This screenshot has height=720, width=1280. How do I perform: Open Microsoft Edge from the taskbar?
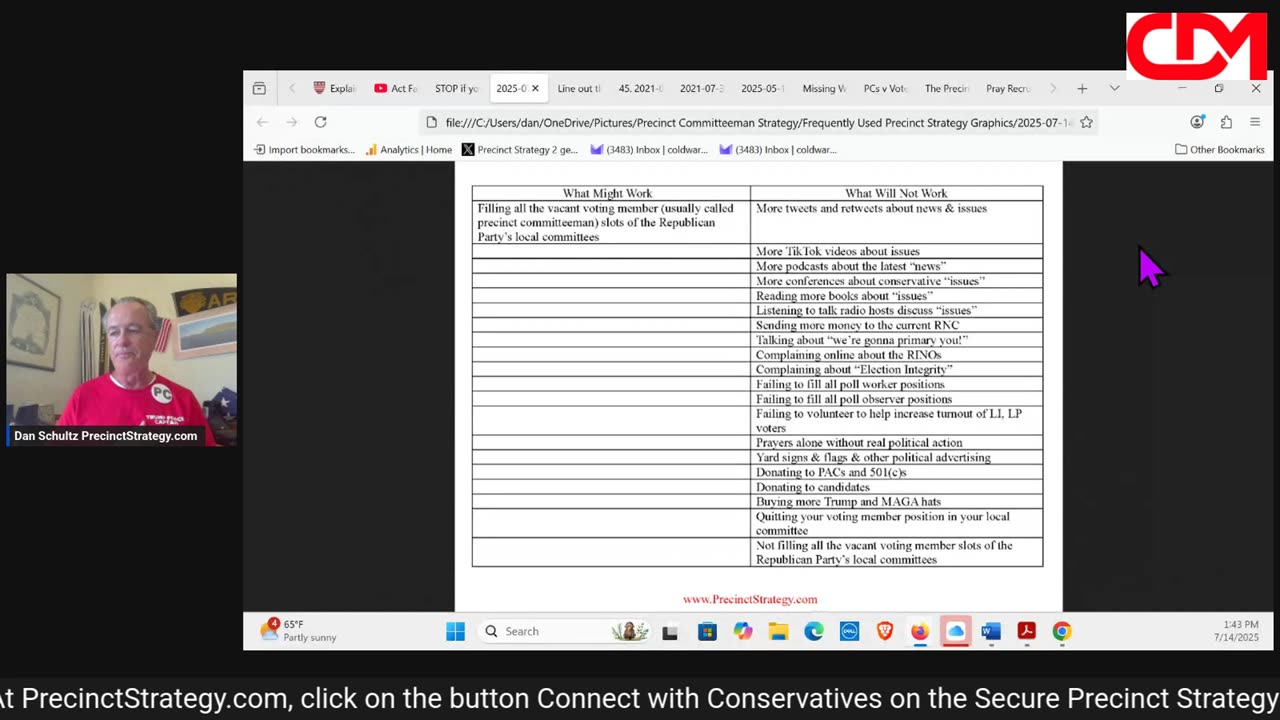[x=814, y=631]
